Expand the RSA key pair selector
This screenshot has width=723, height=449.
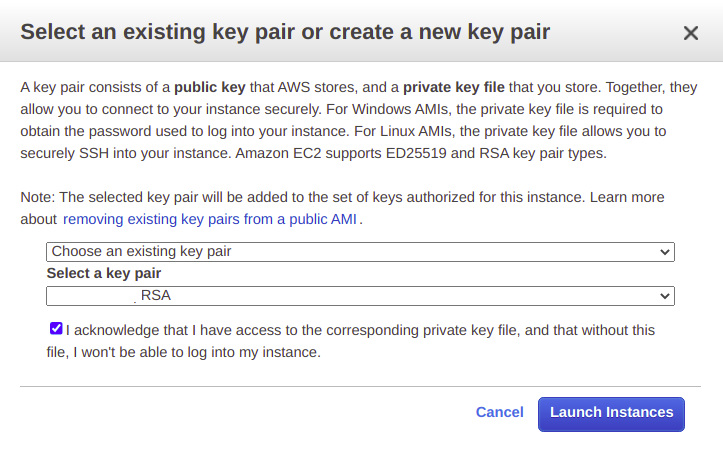click(x=360, y=296)
